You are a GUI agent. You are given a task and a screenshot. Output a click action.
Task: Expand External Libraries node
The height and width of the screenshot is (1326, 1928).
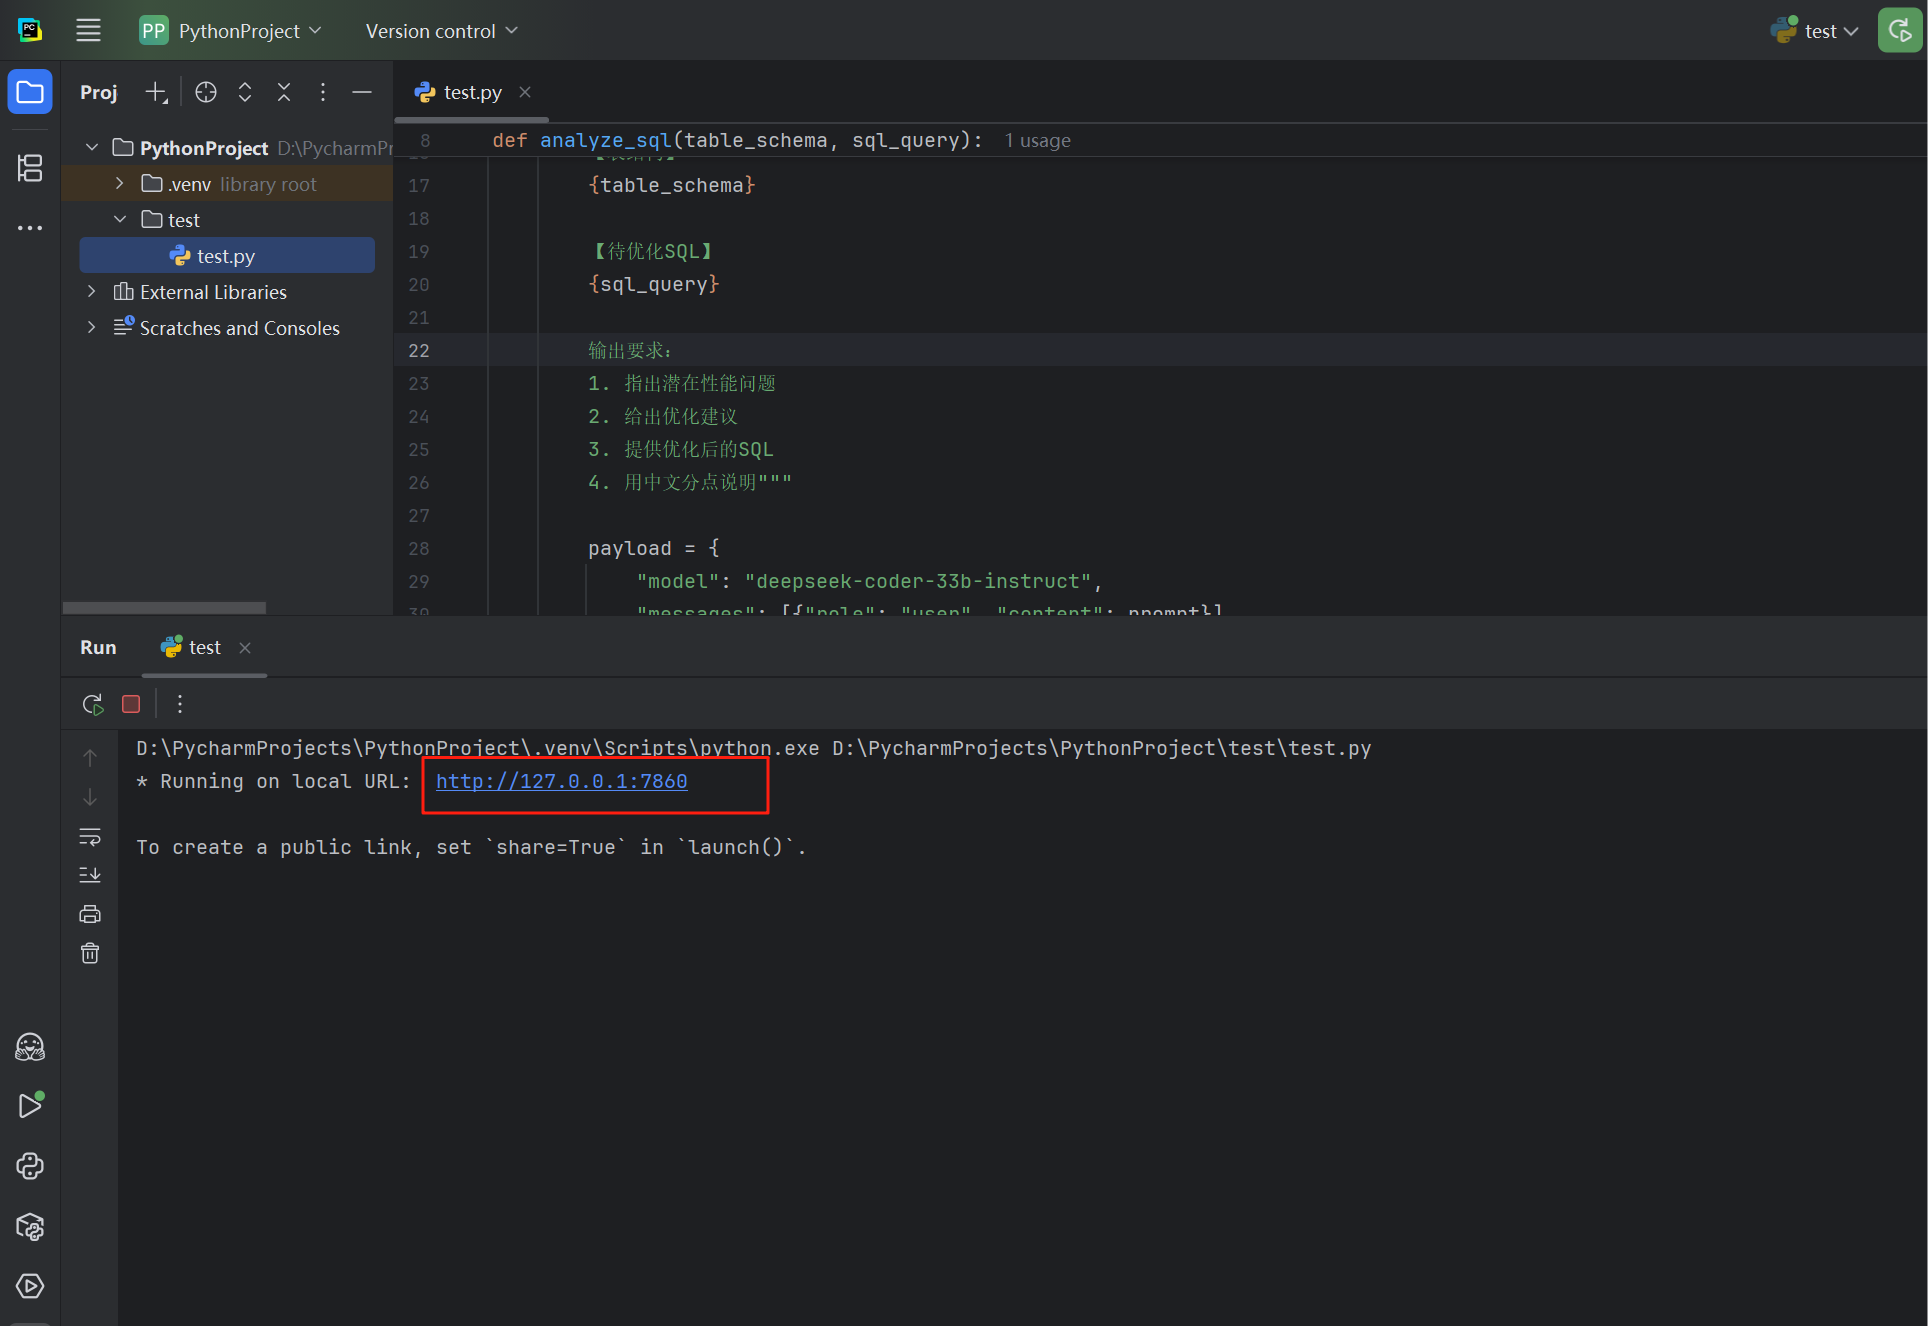[92, 292]
